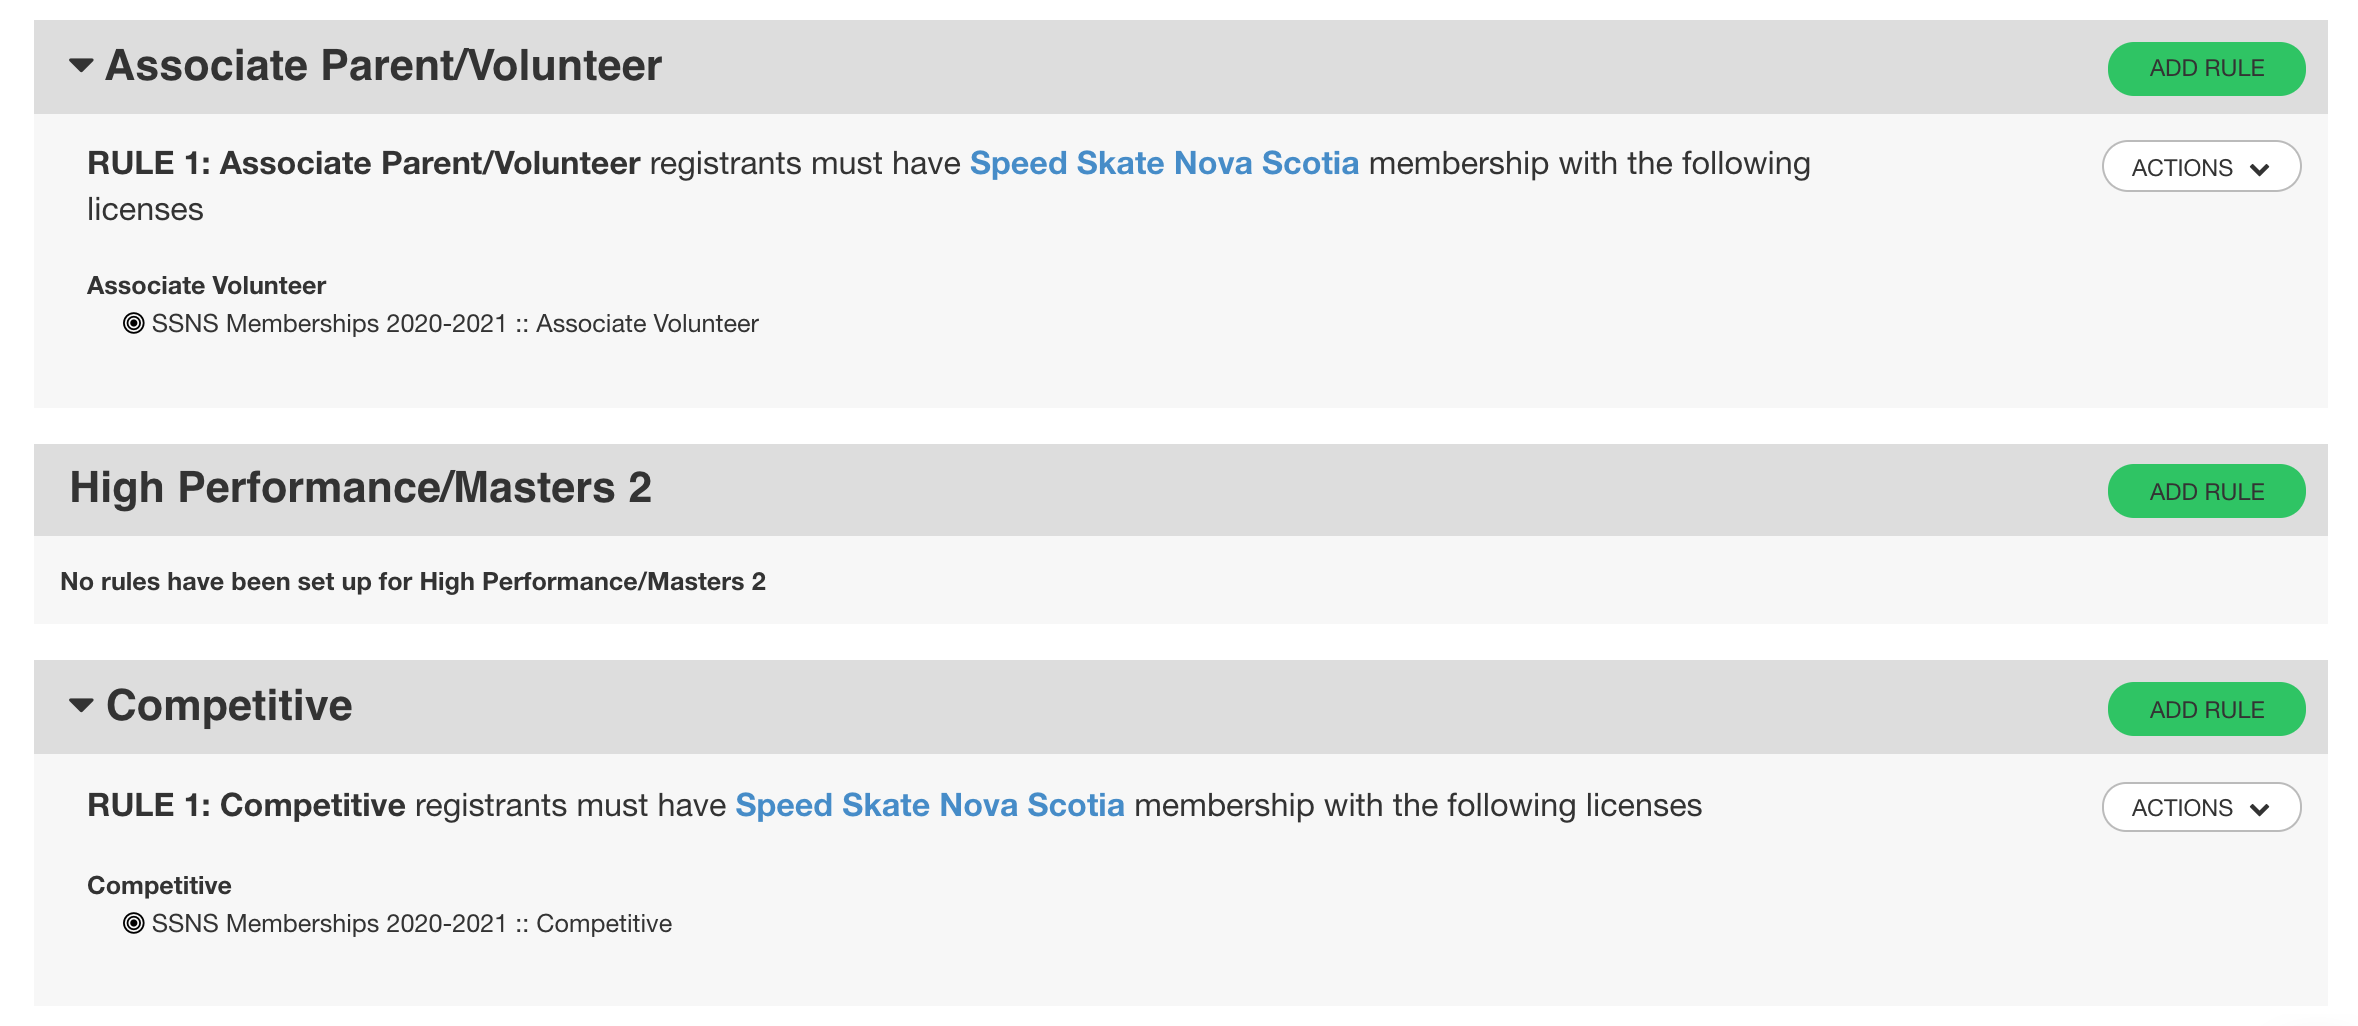Collapse the Competitive section triangle
The image size is (2358, 1026).
coord(81,706)
